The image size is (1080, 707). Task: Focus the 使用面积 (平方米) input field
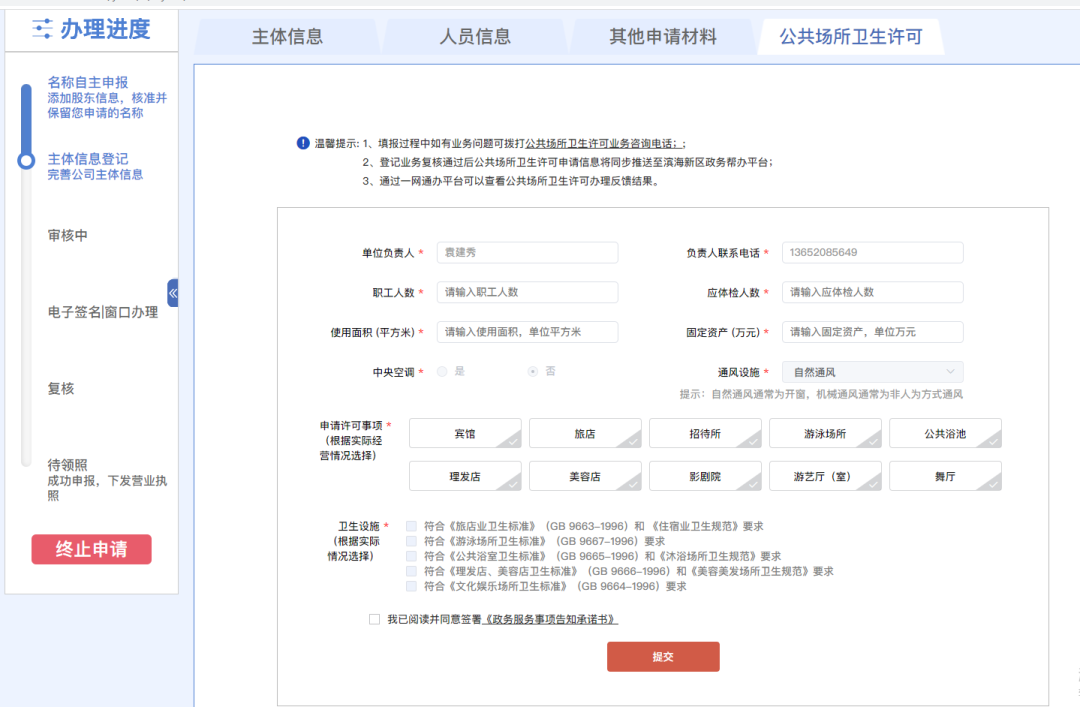pos(527,332)
